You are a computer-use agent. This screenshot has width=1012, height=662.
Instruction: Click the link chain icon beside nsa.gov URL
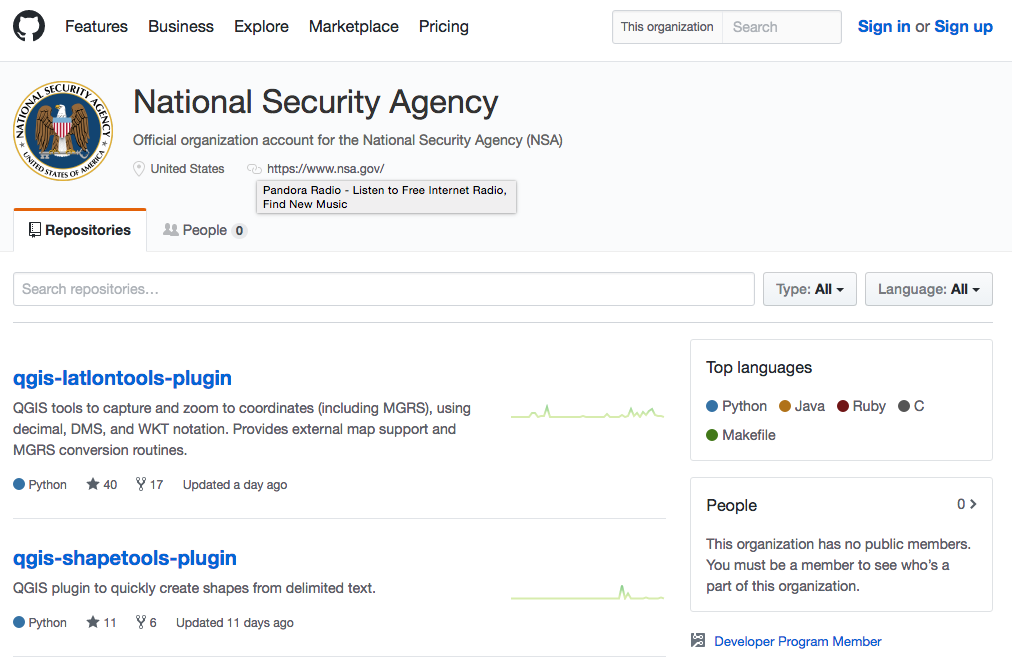[x=254, y=169]
